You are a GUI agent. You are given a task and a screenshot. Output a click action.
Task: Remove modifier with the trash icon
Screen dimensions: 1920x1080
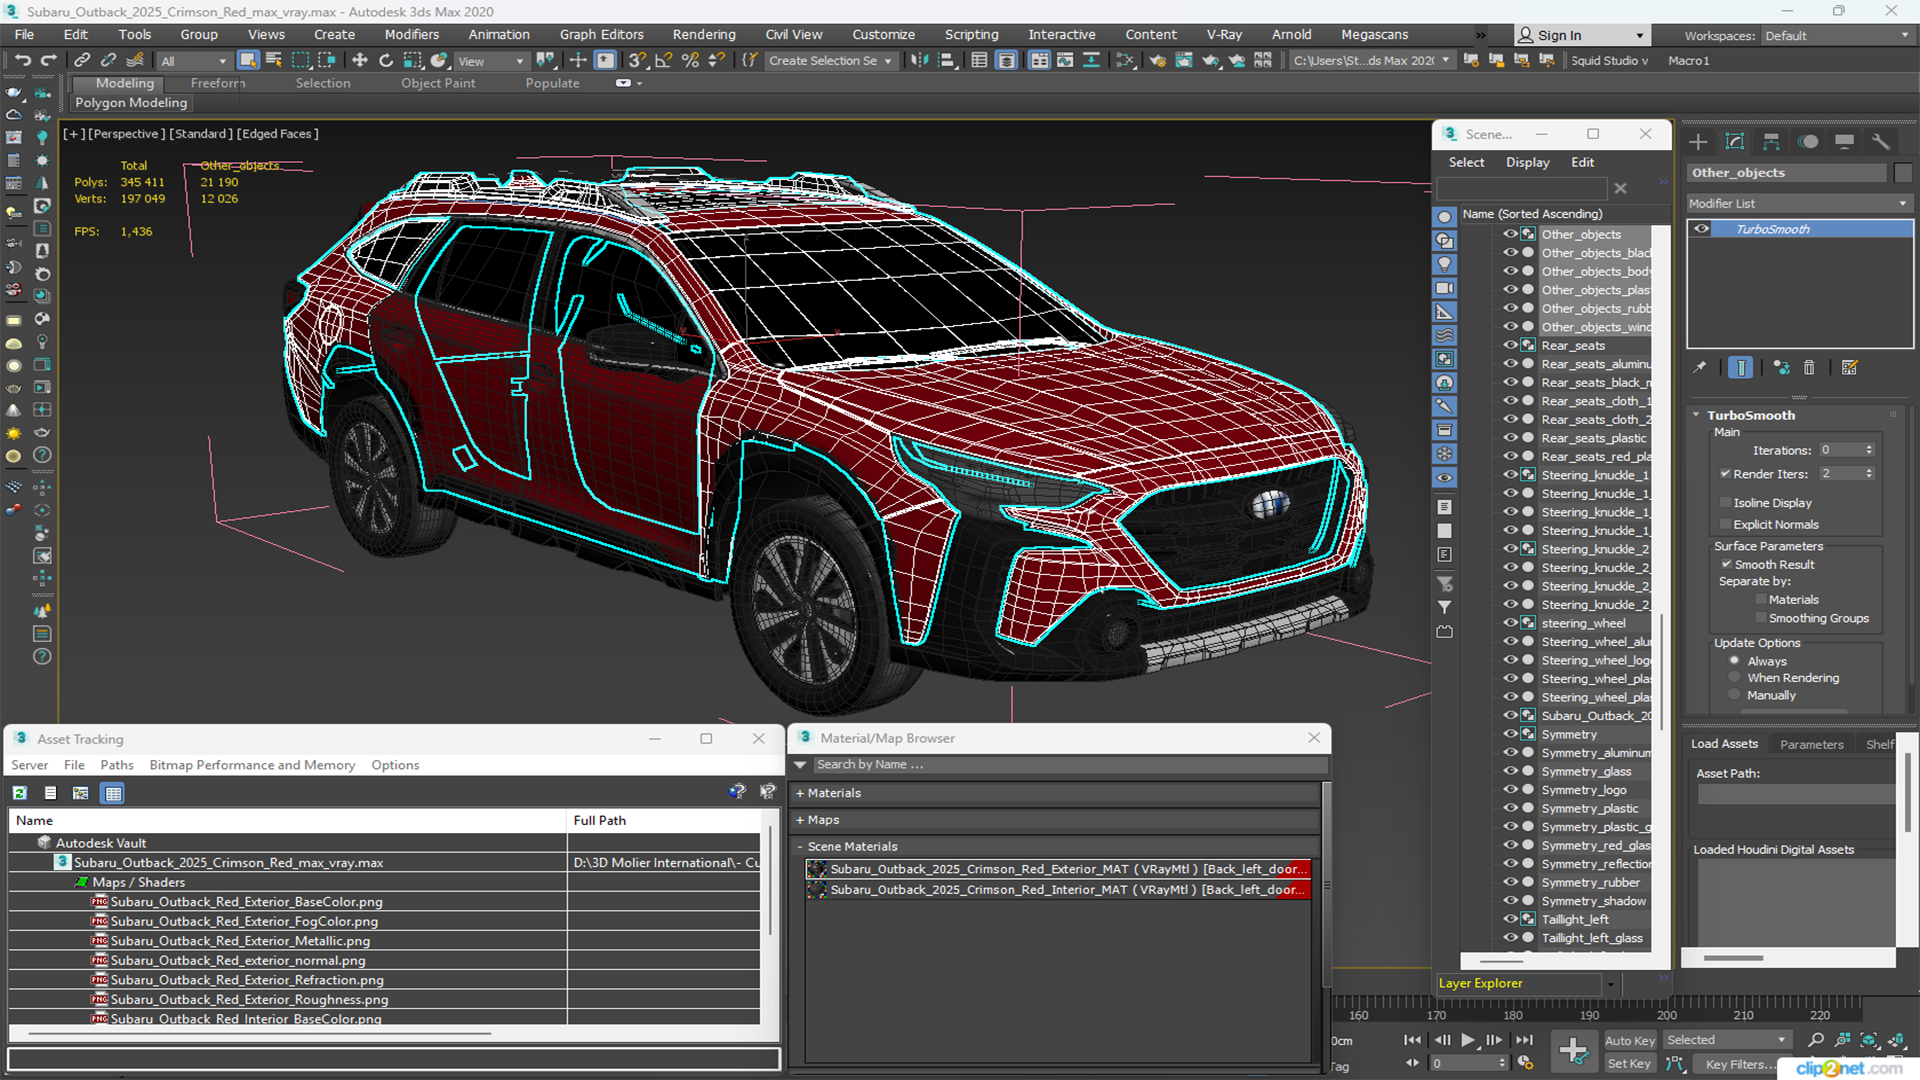click(x=1809, y=368)
